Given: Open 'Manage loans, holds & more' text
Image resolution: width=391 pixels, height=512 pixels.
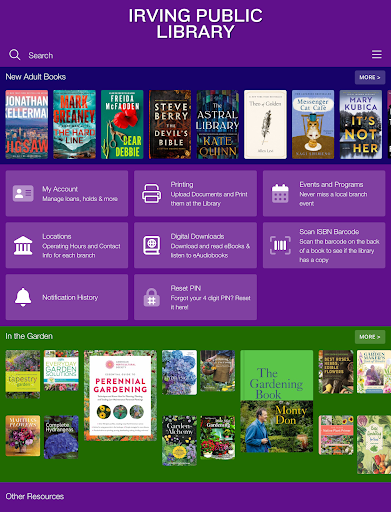Looking at the screenshot, I should [80, 199].
